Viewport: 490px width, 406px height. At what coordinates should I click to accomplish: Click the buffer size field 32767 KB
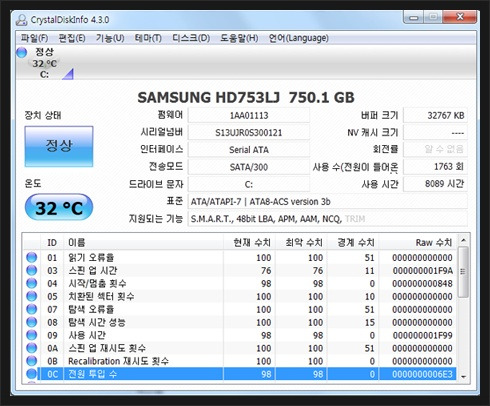[x=435, y=115]
